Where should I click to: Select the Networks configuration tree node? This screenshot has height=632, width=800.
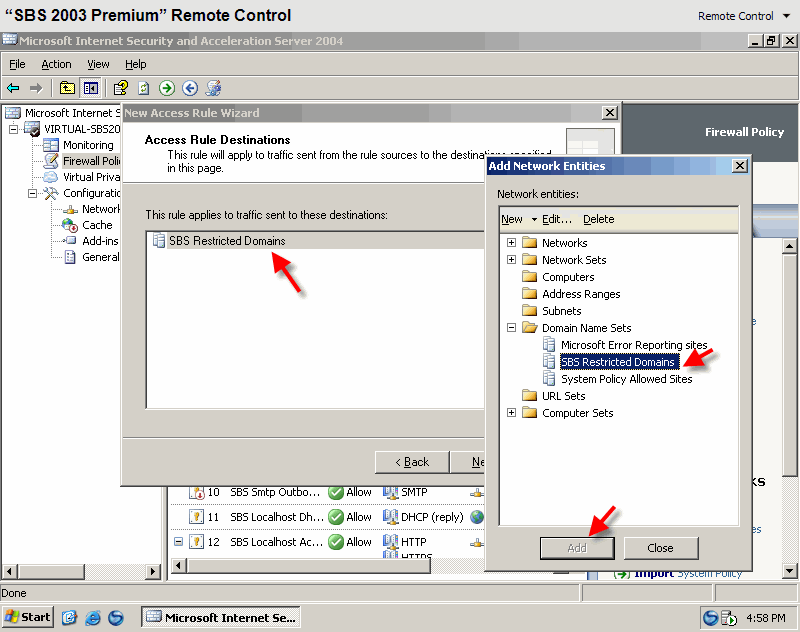[101, 209]
